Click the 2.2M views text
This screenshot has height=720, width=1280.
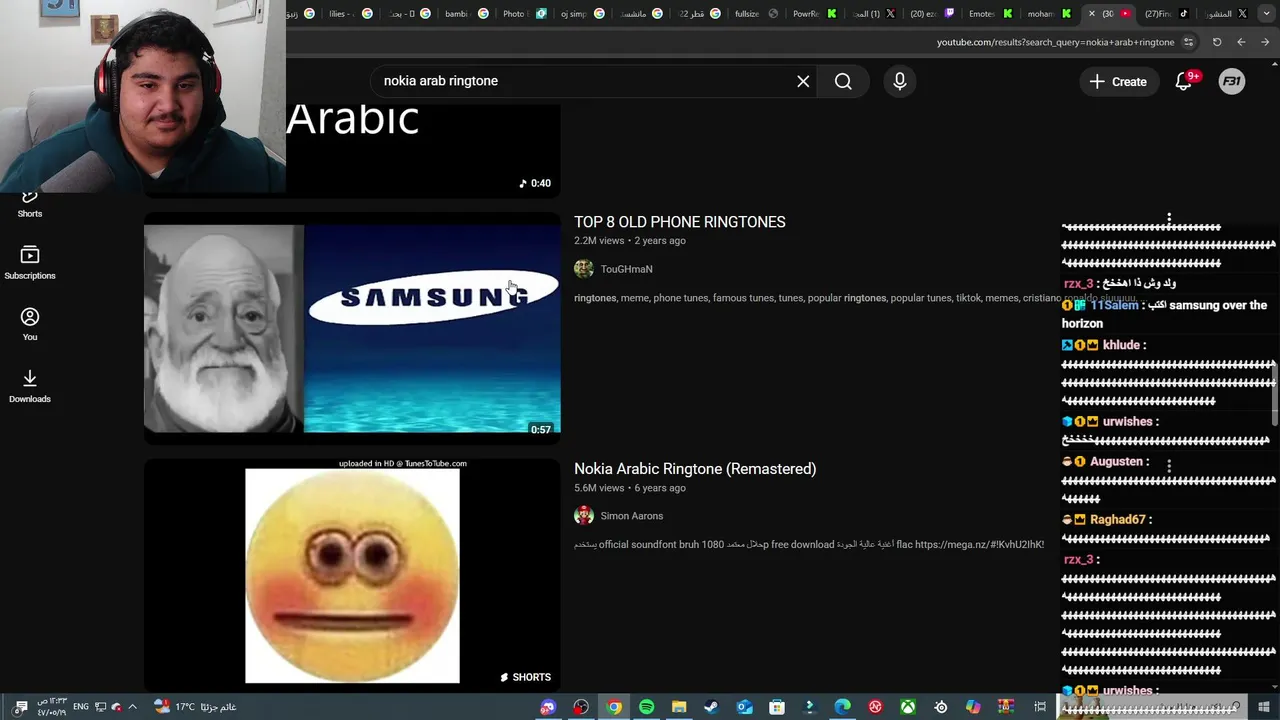599,241
